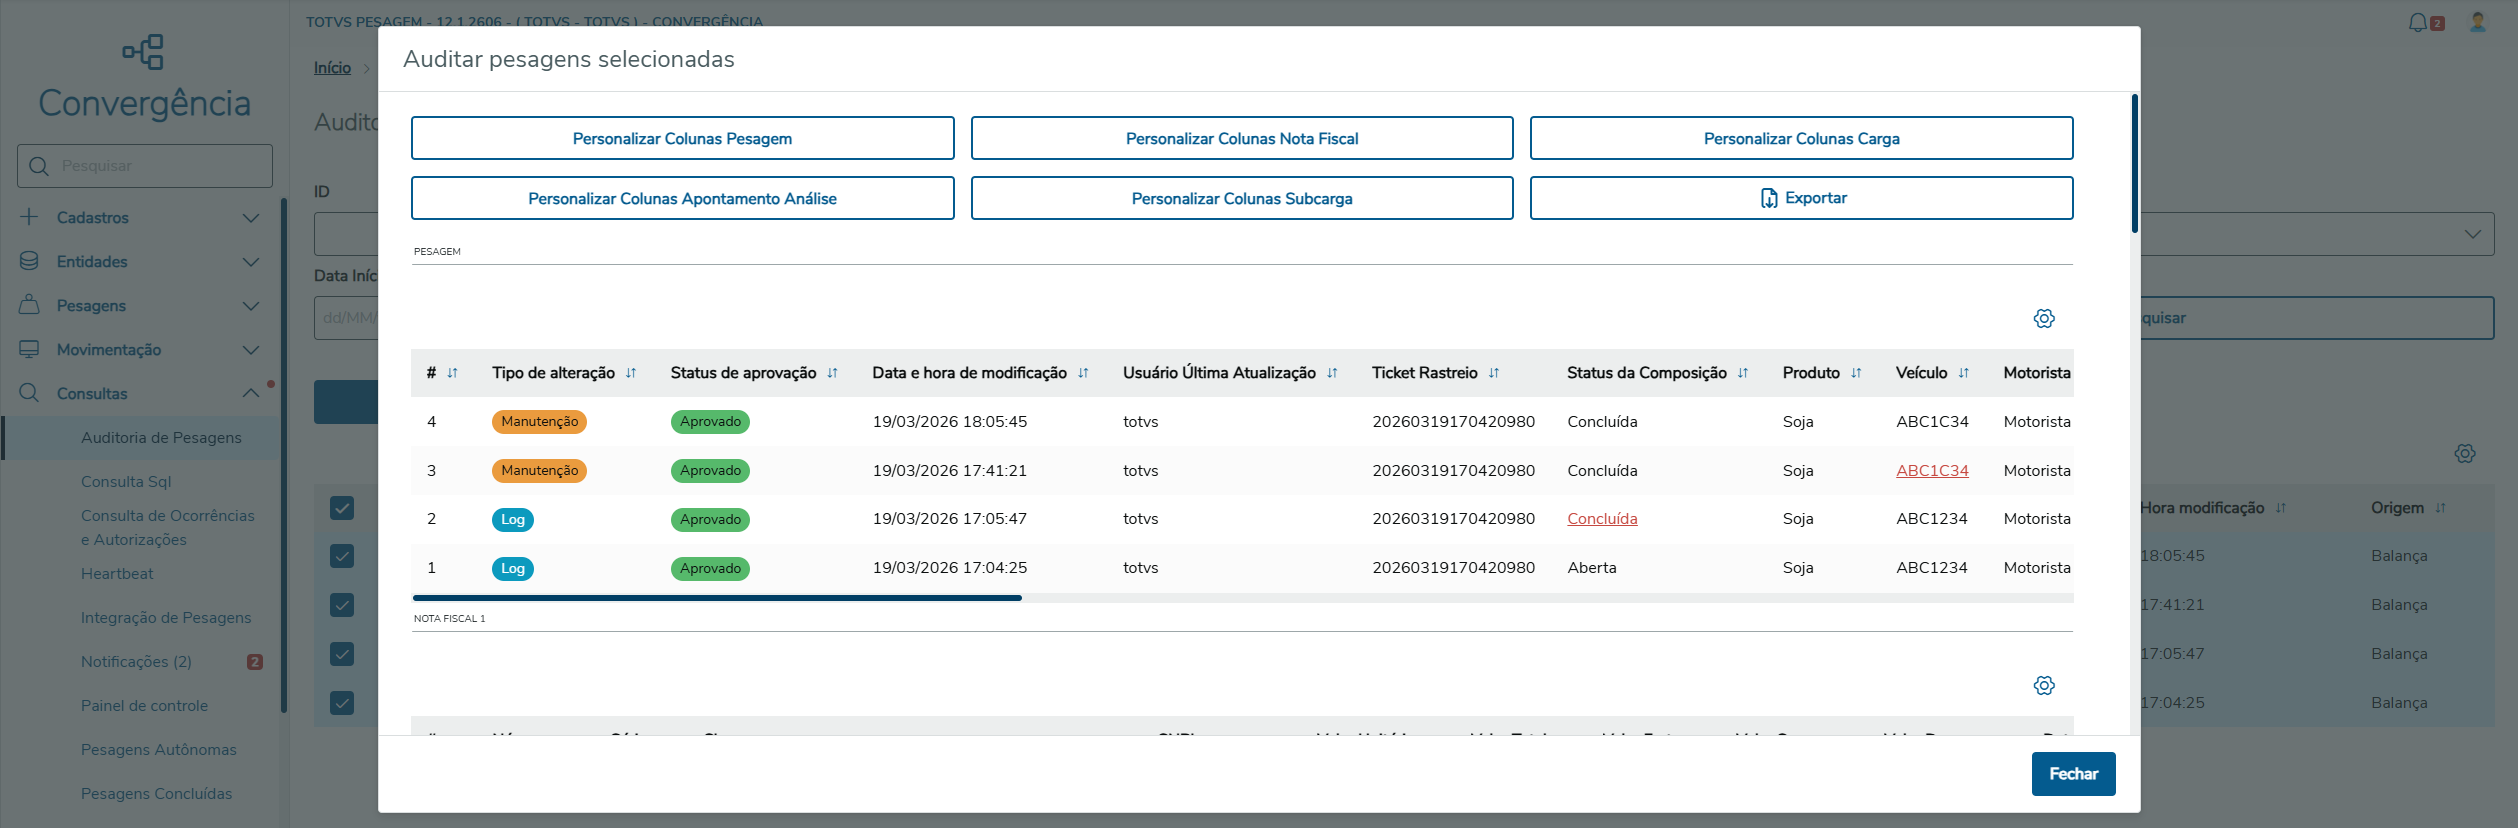Open the PESAGEM table settings gear
This screenshot has height=828, width=2518.
(x=2044, y=318)
